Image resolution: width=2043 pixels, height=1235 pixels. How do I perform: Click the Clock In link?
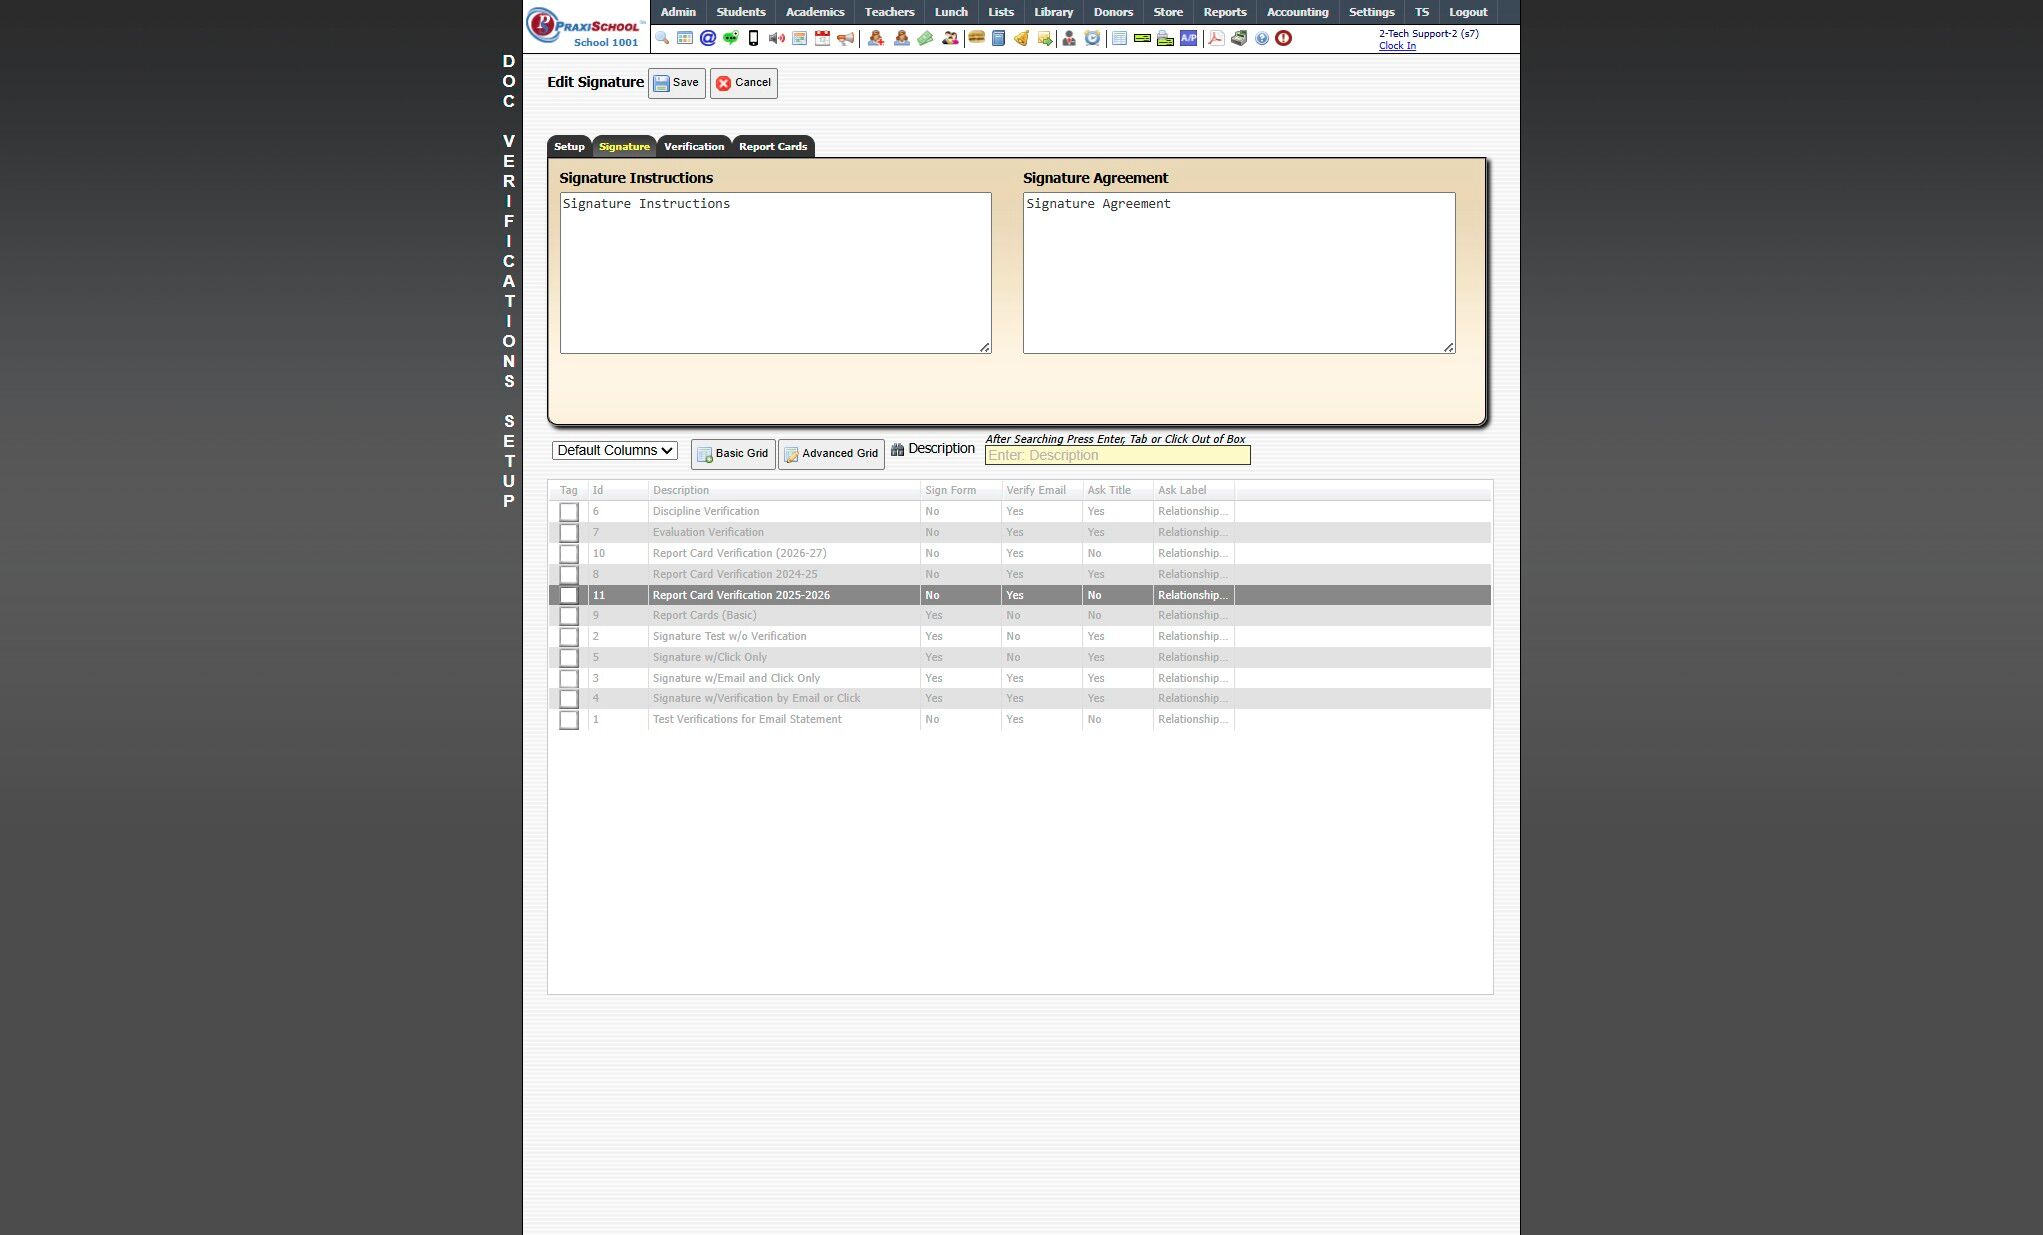point(1396,46)
